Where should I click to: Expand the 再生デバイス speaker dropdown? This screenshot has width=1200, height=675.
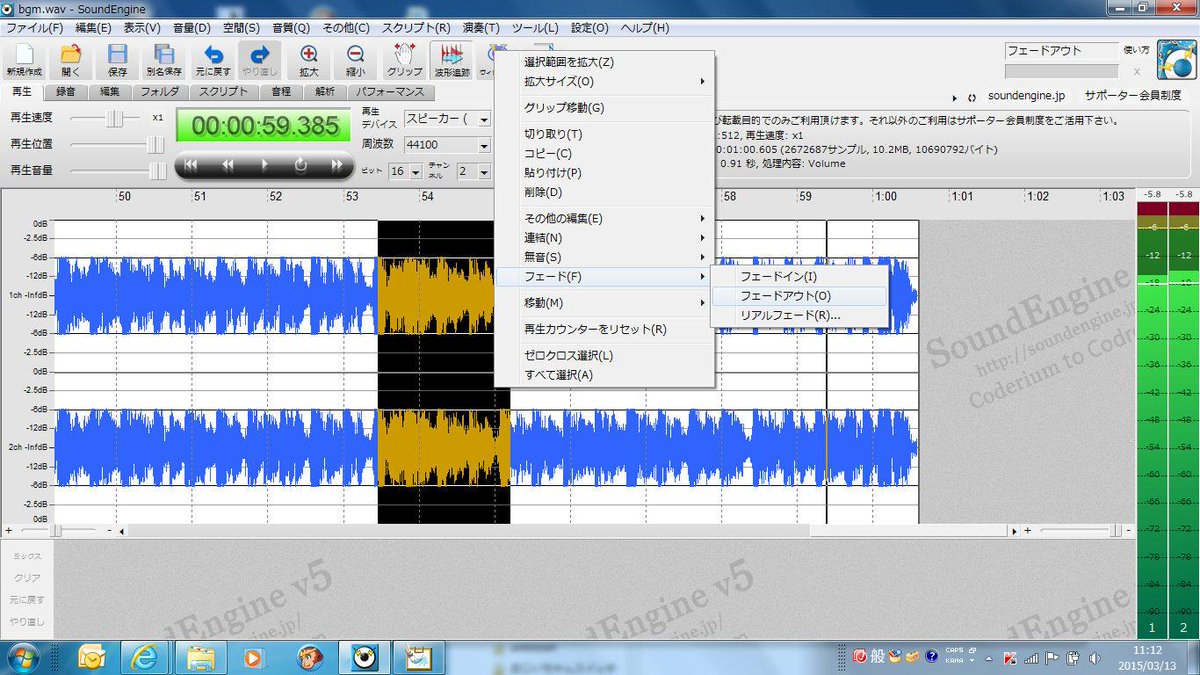tap(484, 119)
